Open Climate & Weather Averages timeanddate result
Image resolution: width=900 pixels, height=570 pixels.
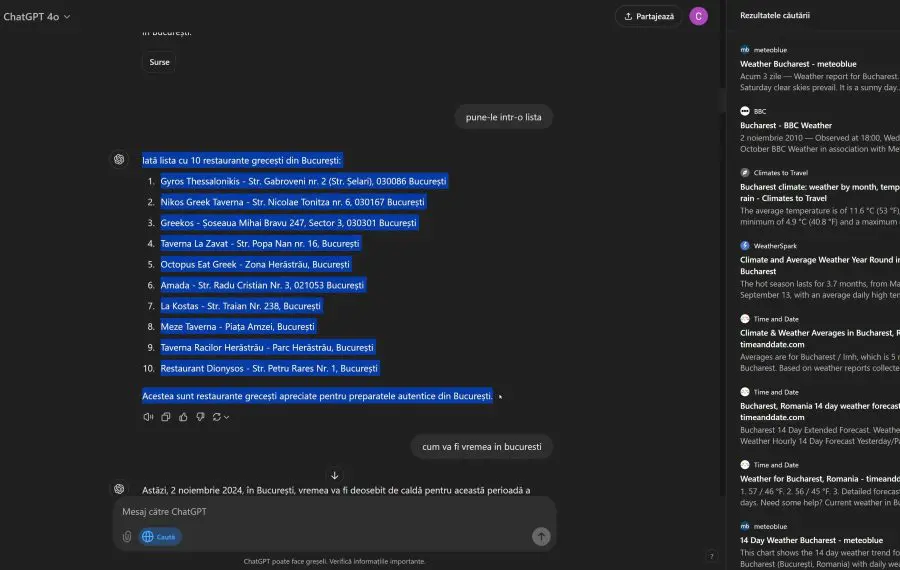pyautogui.click(x=820, y=338)
